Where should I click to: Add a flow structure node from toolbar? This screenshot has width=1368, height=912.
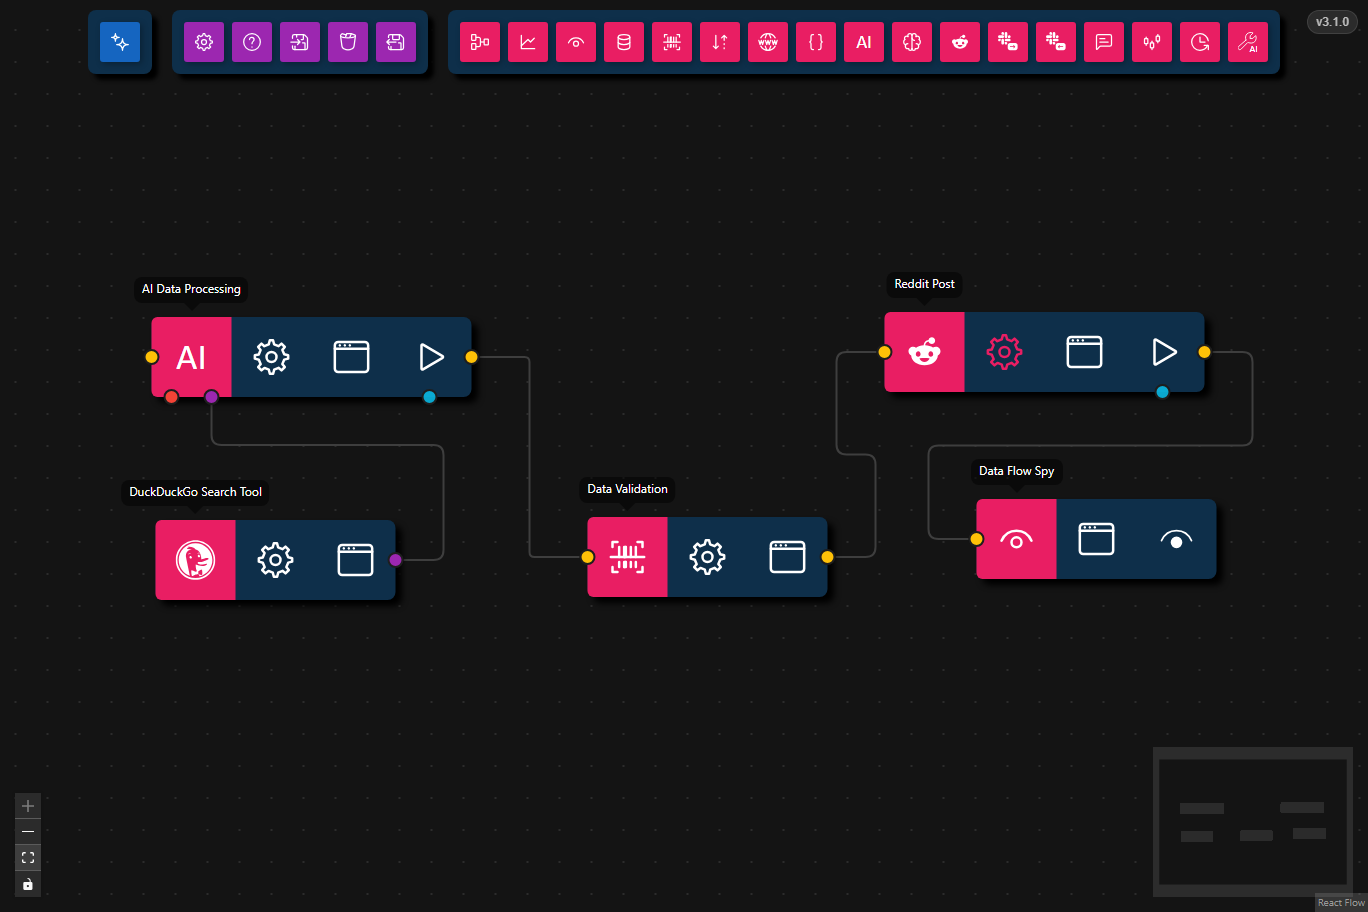click(480, 42)
